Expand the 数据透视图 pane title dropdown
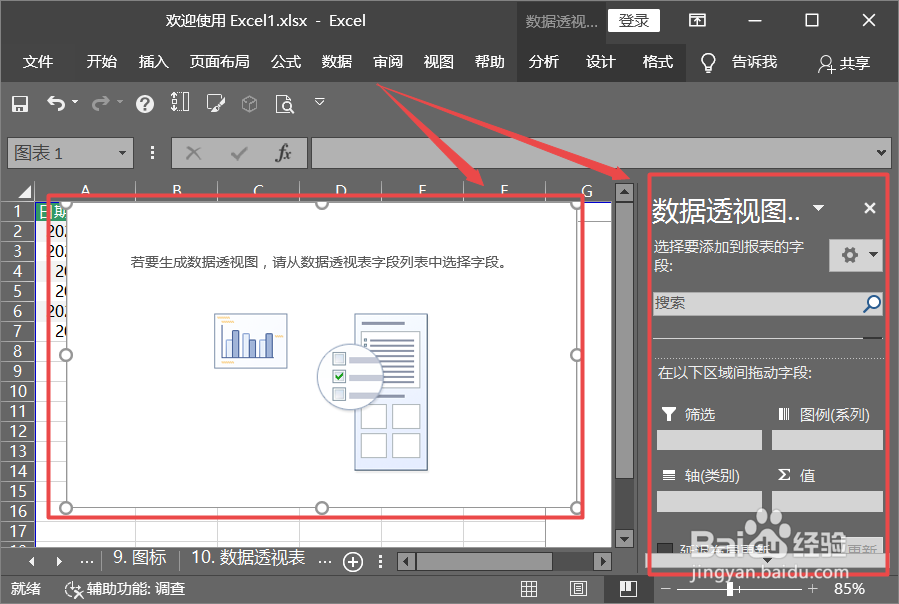Screen dimensions: 899x604 click(819, 208)
